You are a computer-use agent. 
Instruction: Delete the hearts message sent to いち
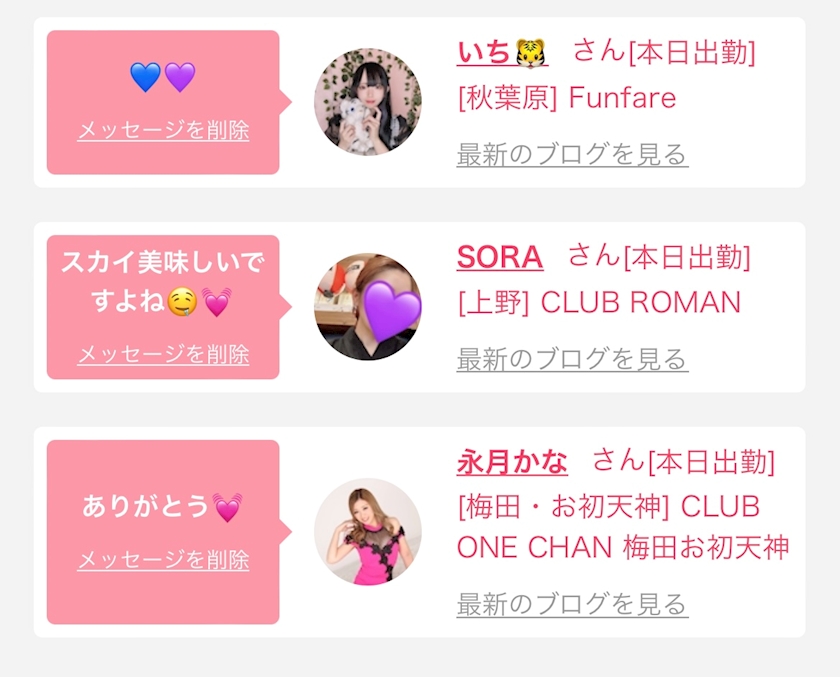click(x=163, y=130)
